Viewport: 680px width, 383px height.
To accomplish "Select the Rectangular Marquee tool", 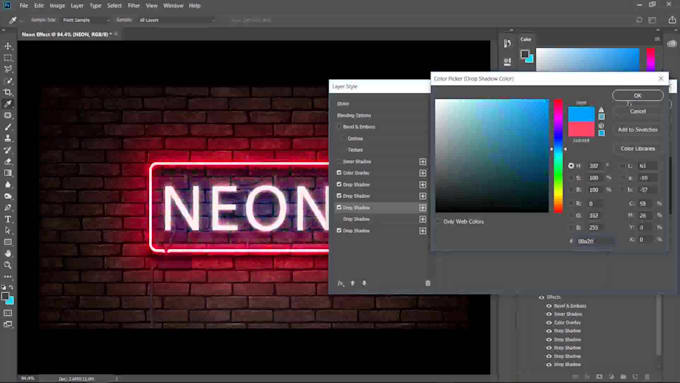I will pos(8,58).
